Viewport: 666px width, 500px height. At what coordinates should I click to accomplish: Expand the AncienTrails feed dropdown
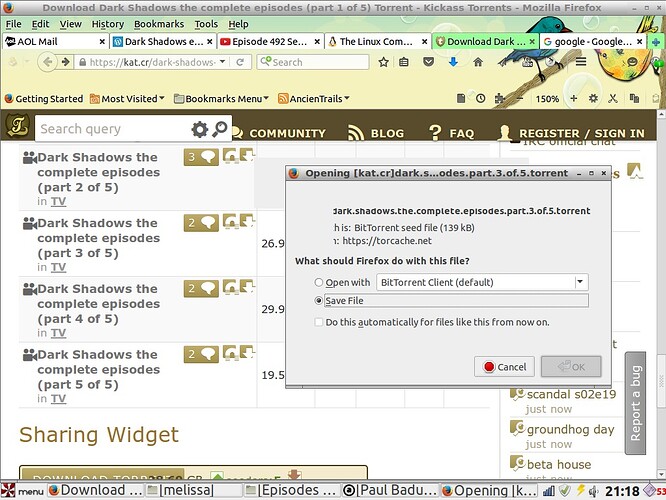tap(313, 99)
